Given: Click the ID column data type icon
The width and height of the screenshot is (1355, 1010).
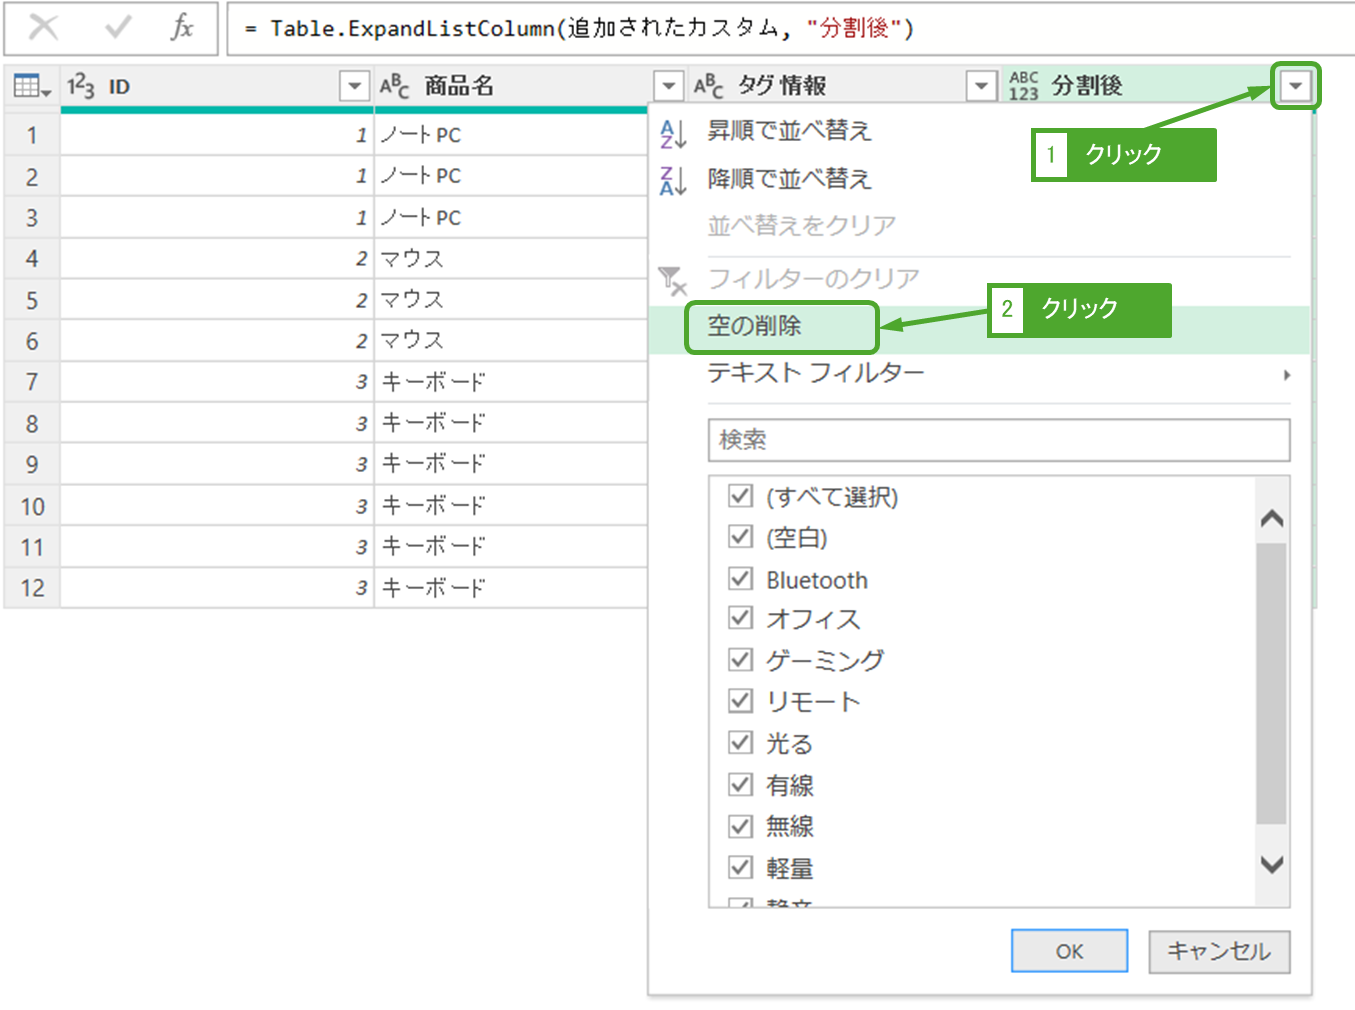Looking at the screenshot, I should [81, 87].
